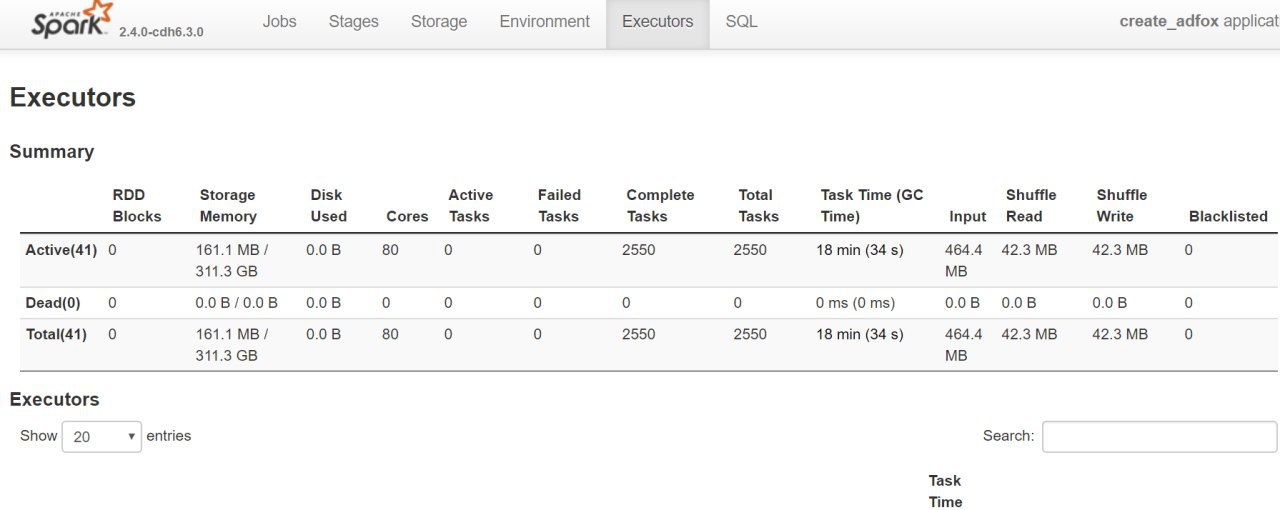The image size is (1280, 510).
Task: Open the Jobs tab
Action: (280, 21)
